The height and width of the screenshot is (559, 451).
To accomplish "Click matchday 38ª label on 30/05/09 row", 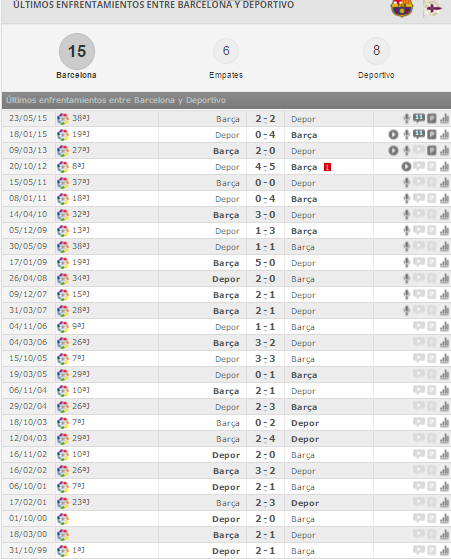I will coord(81,246).
